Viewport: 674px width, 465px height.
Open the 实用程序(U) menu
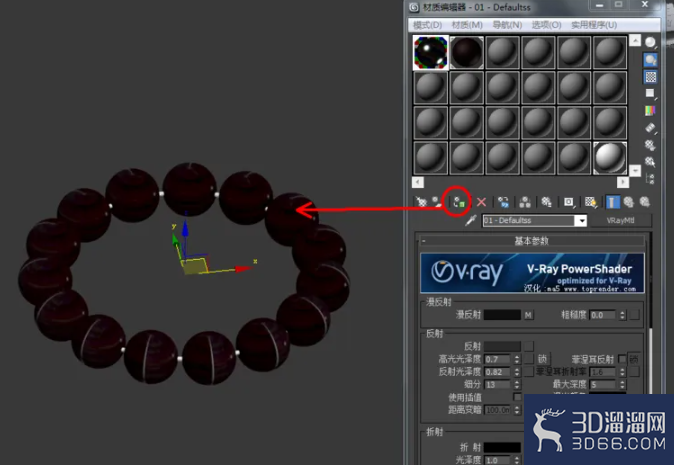(x=594, y=25)
